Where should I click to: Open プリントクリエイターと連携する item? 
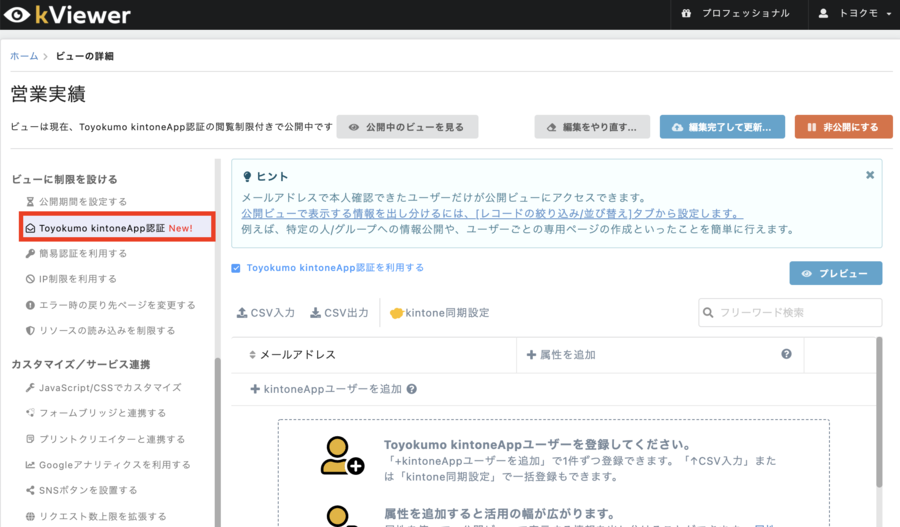coord(106,439)
